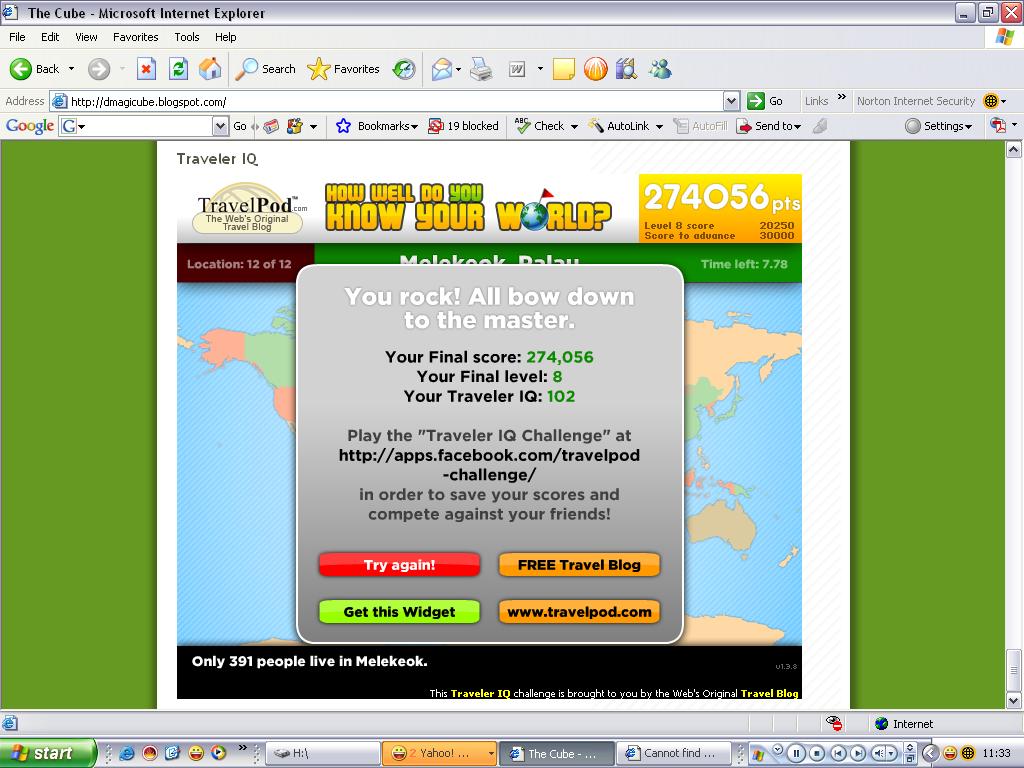Open the File menu

17,37
